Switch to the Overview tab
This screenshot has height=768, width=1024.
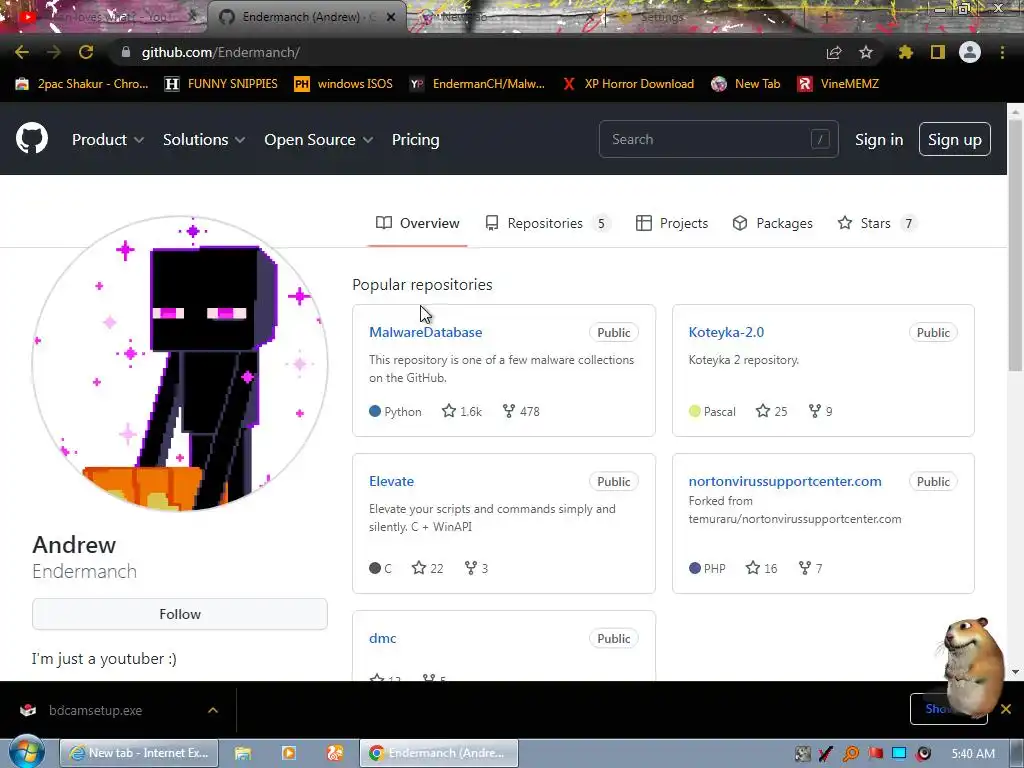pos(417,223)
